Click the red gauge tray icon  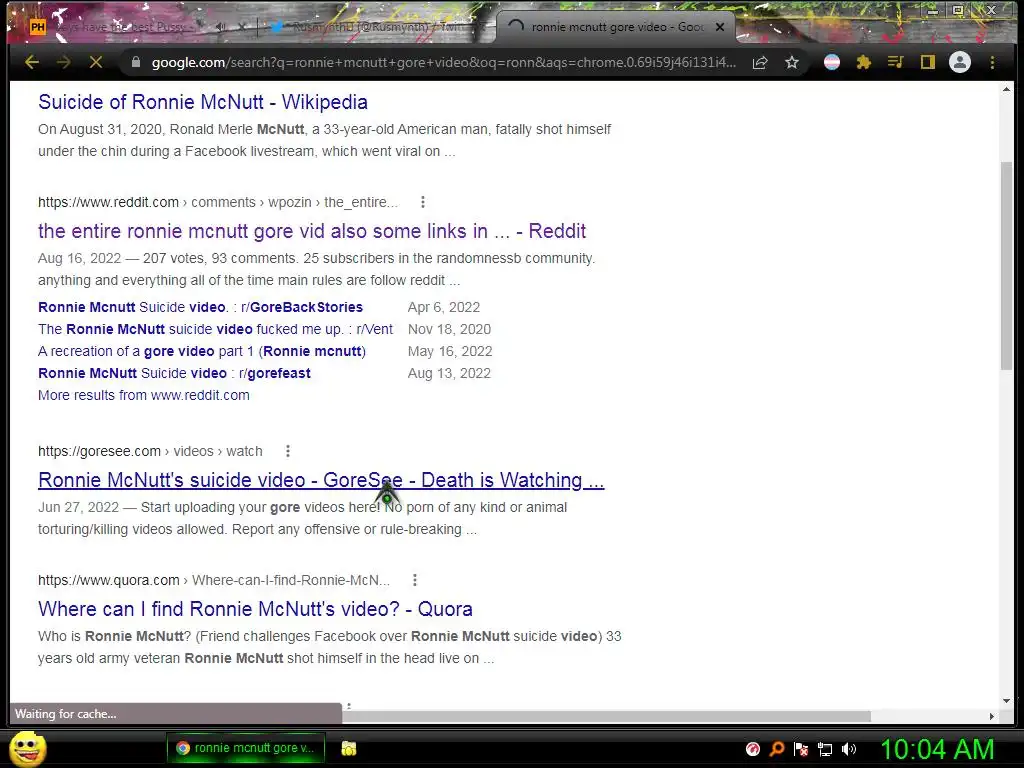[753, 749]
